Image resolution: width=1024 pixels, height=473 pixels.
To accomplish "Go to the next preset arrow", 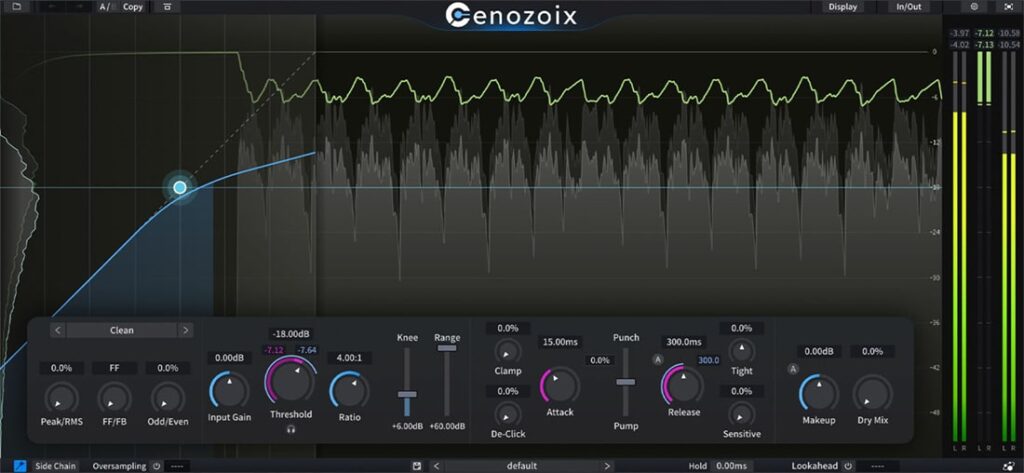I will pyautogui.click(x=607, y=466).
